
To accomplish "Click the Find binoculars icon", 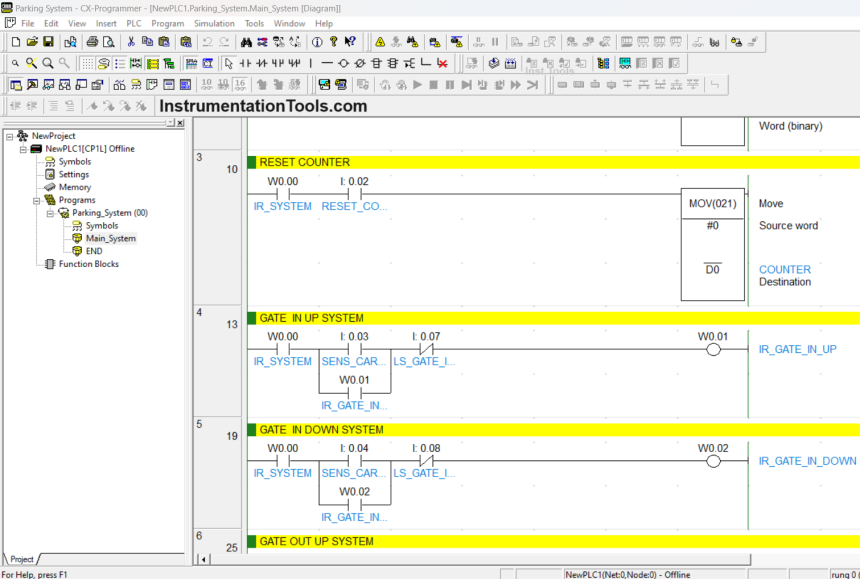I will click(x=246, y=42).
